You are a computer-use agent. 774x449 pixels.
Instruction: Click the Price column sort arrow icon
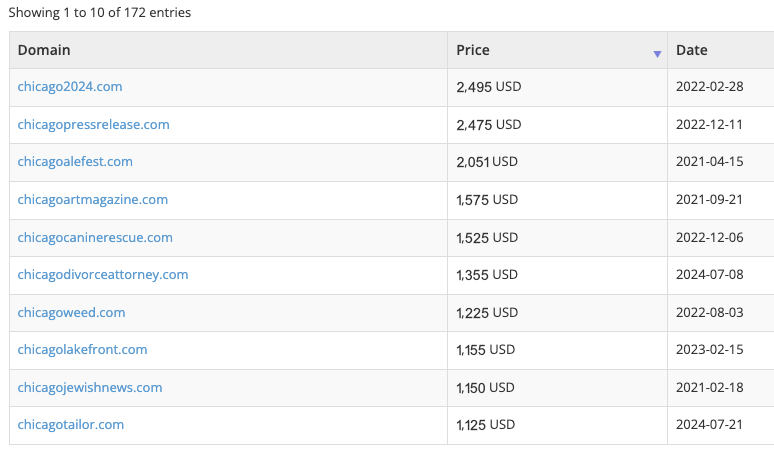point(657,54)
